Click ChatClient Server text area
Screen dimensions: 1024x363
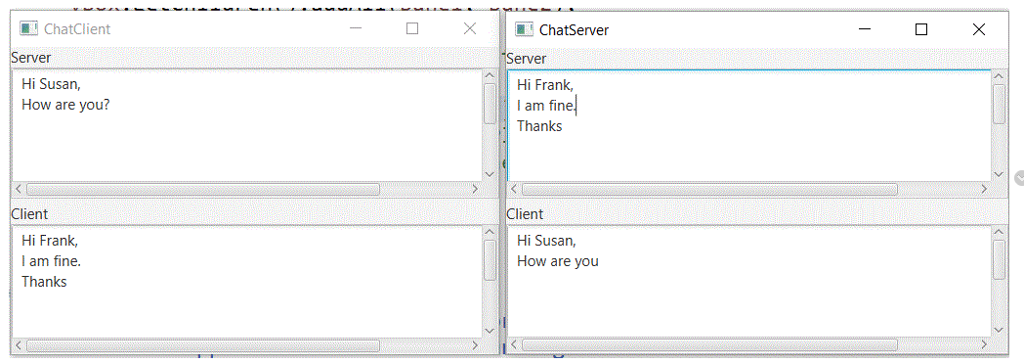[x=248, y=125]
